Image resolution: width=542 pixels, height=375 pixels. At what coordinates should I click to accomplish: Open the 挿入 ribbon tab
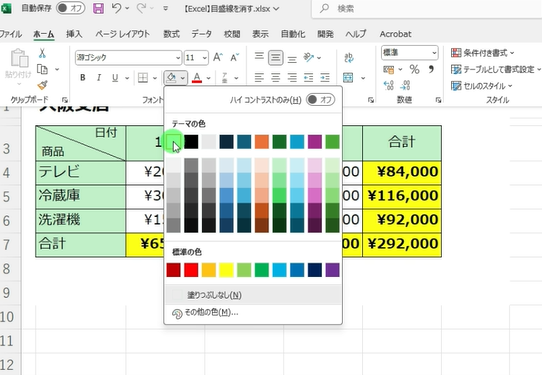pyautogui.click(x=74, y=34)
